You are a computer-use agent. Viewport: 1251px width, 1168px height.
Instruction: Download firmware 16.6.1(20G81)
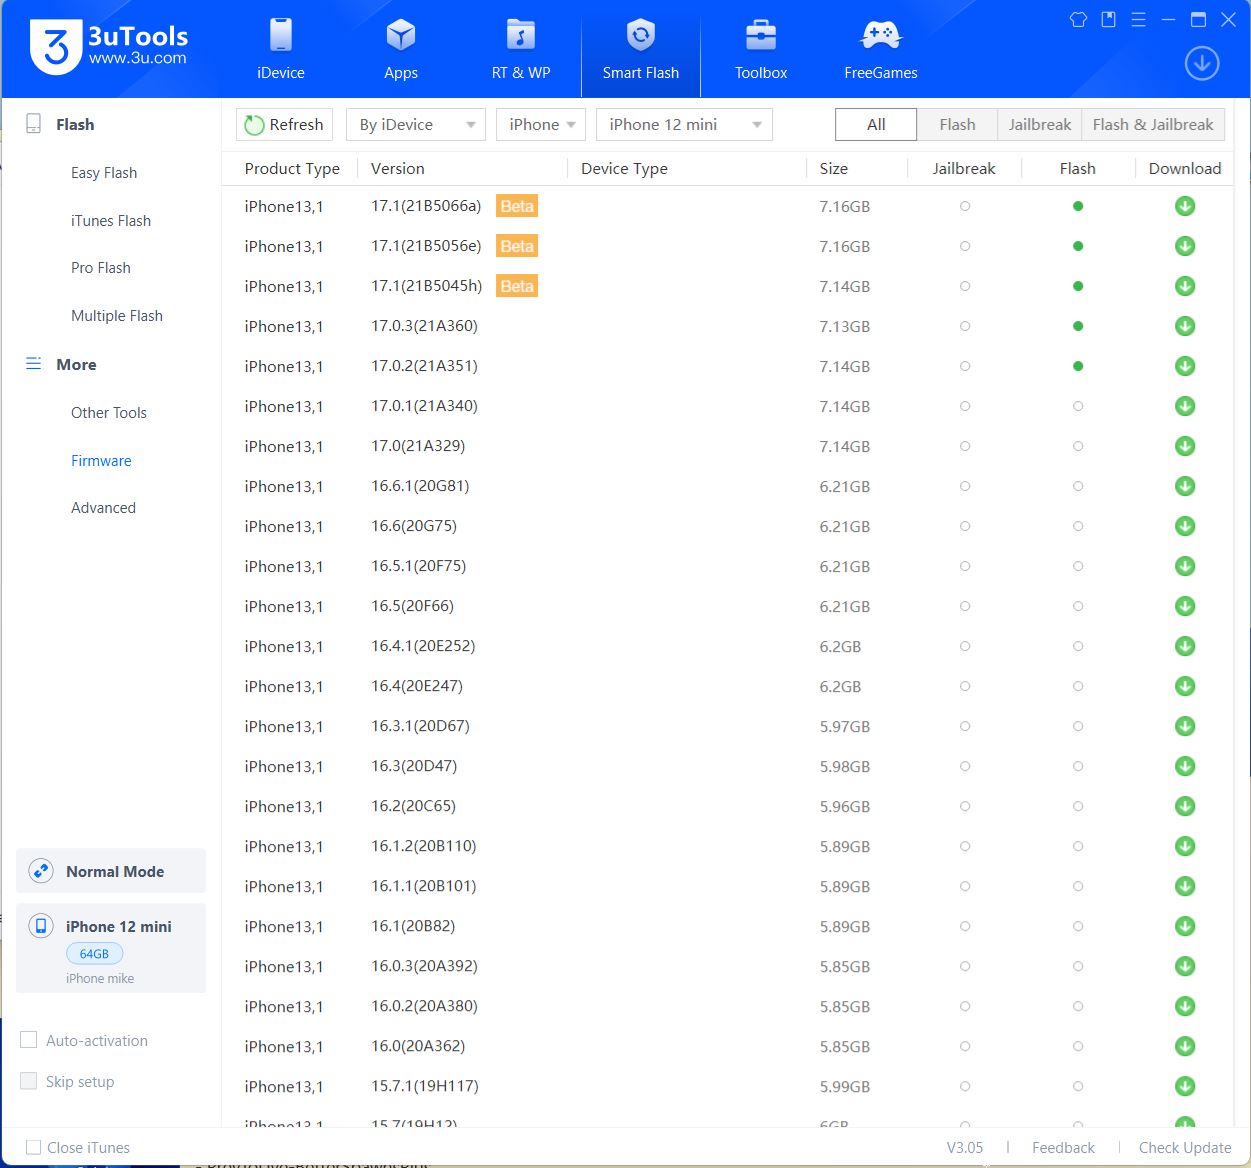(x=1185, y=486)
